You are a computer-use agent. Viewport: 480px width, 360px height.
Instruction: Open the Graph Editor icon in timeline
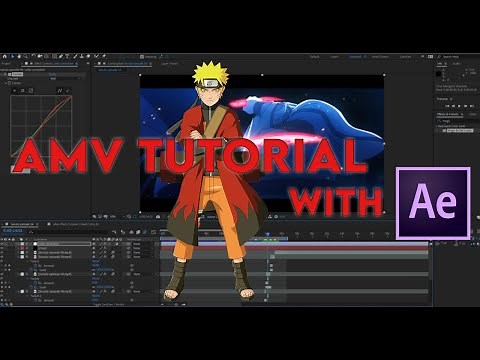click(153, 232)
